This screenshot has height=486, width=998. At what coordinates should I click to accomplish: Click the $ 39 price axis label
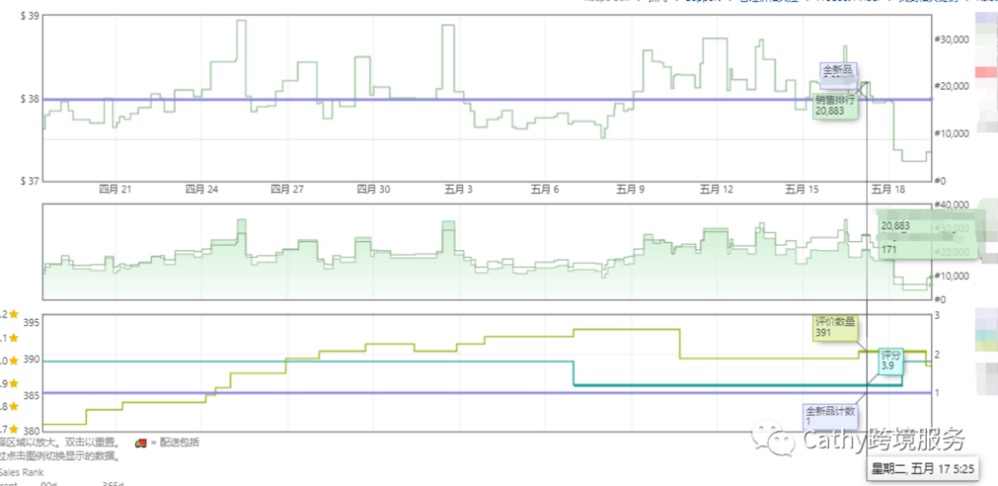pos(30,15)
